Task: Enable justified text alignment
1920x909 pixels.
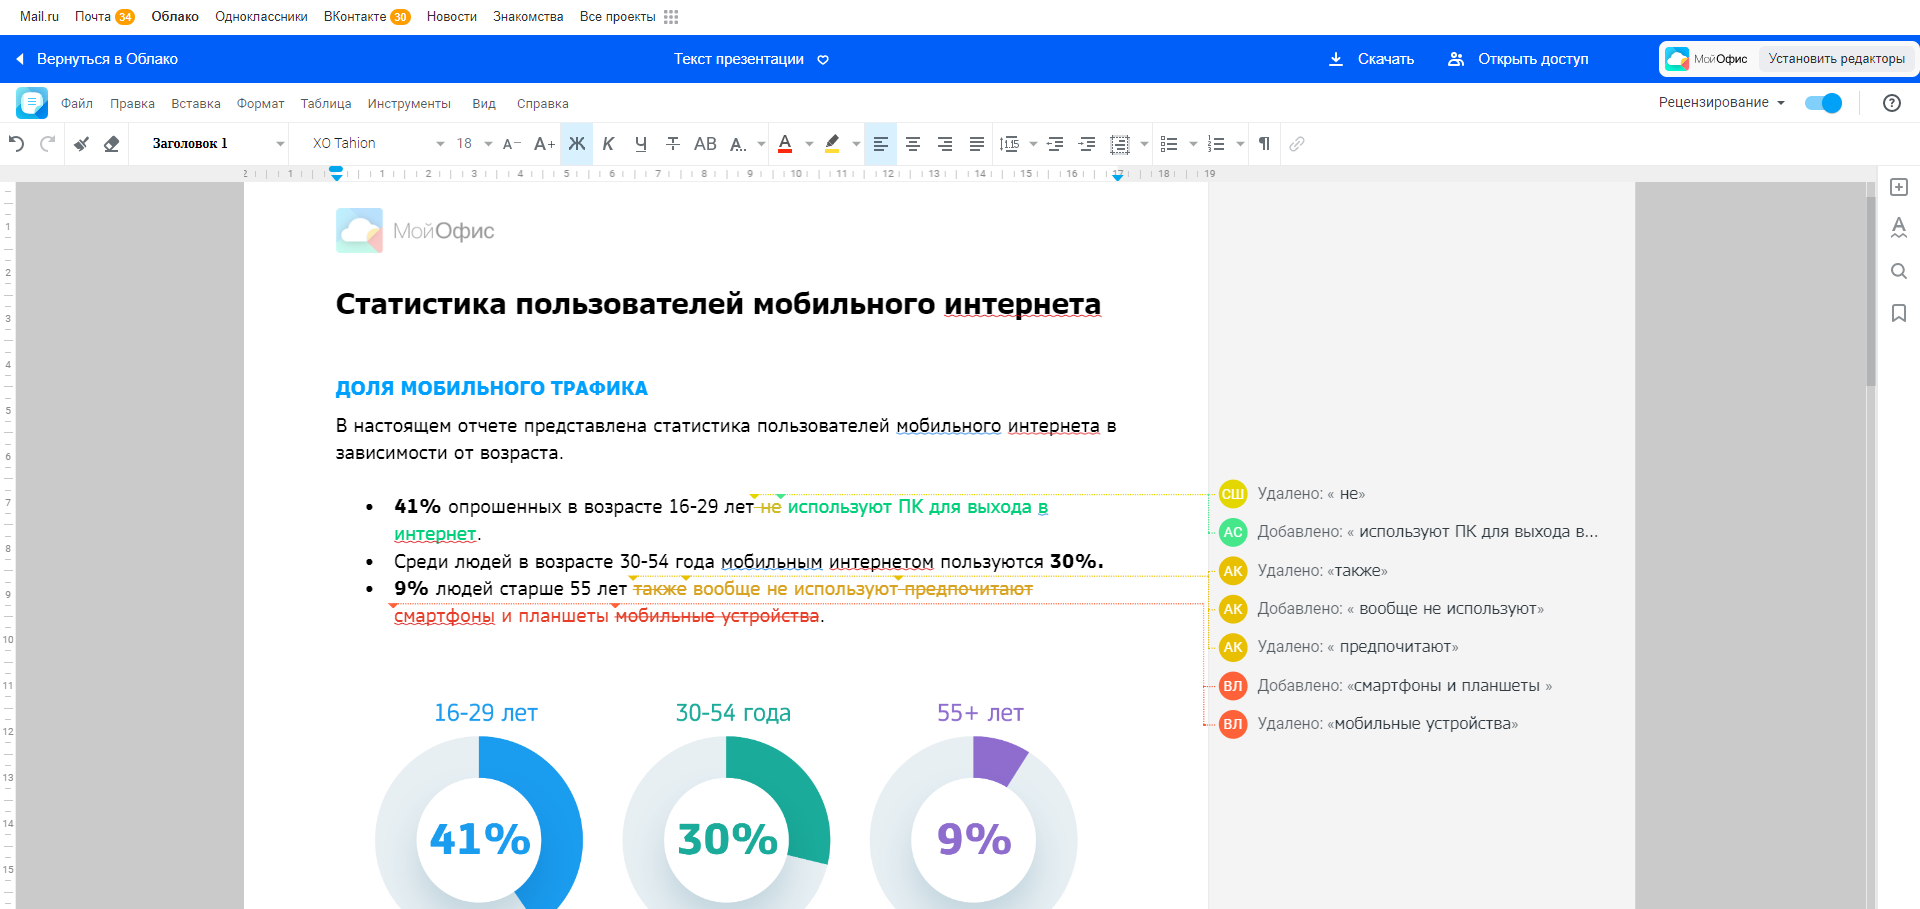Action: pyautogui.click(x=977, y=144)
